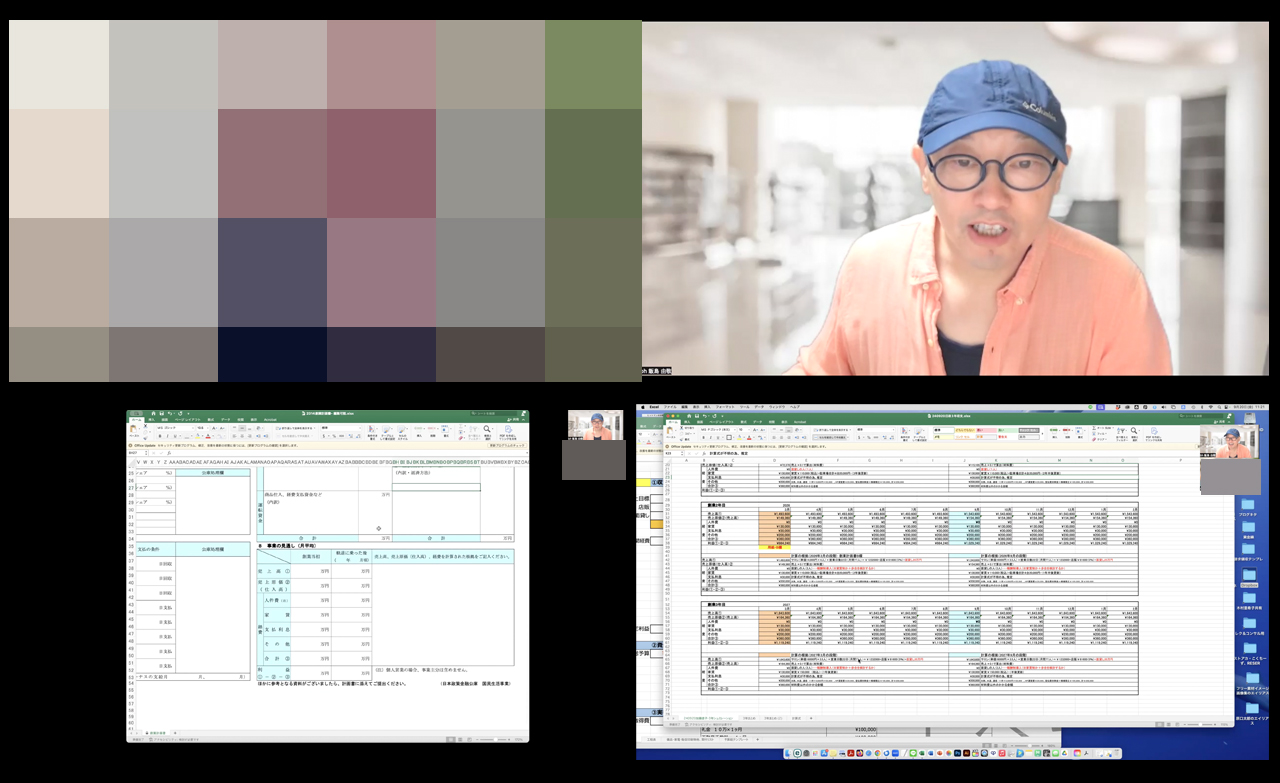Open the フォーマット menu in macOS menu bar
1280x783 pixels.
[x=725, y=407]
